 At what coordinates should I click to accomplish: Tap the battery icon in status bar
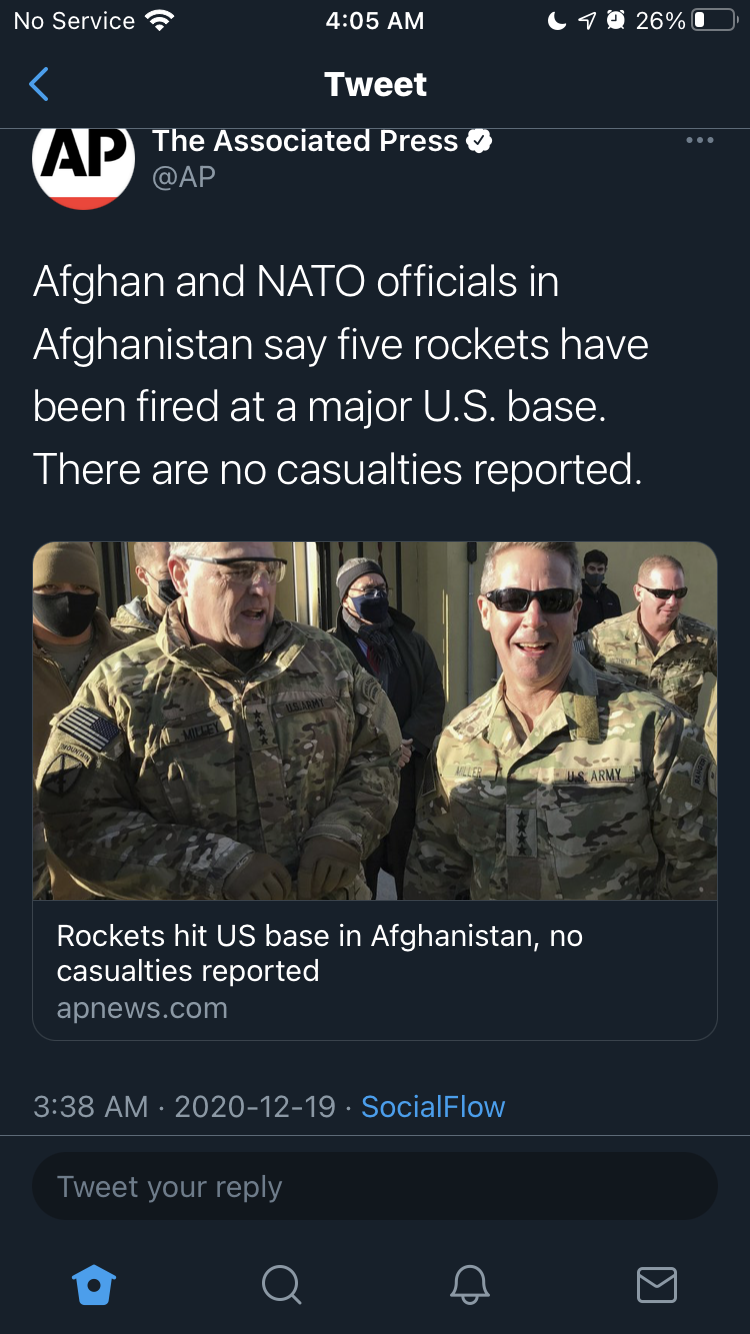714,20
